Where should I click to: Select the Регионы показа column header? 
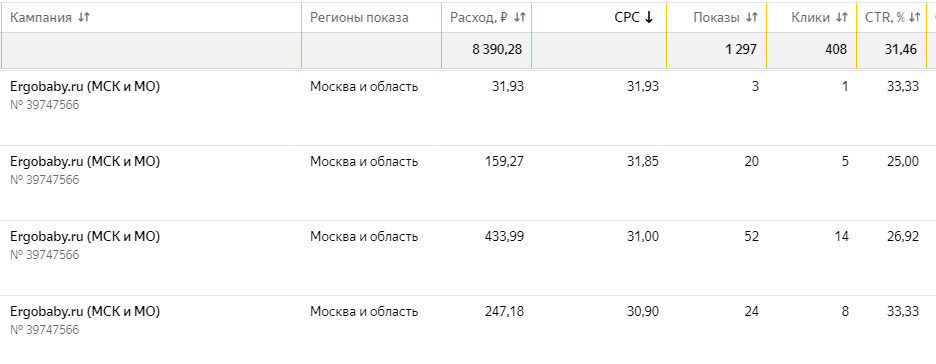pos(359,18)
